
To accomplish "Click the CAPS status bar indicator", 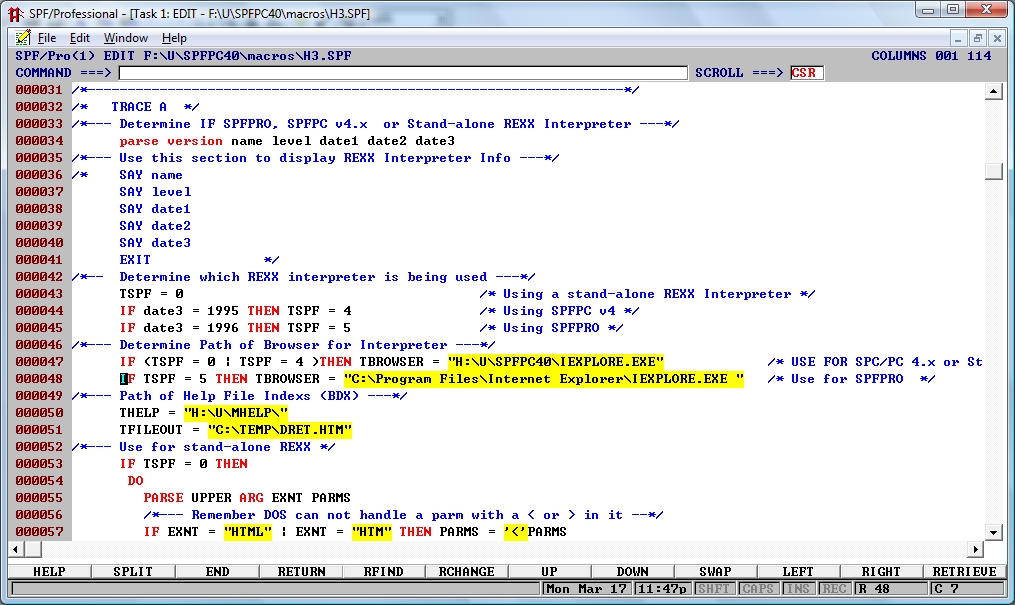I will pyautogui.click(x=757, y=589).
